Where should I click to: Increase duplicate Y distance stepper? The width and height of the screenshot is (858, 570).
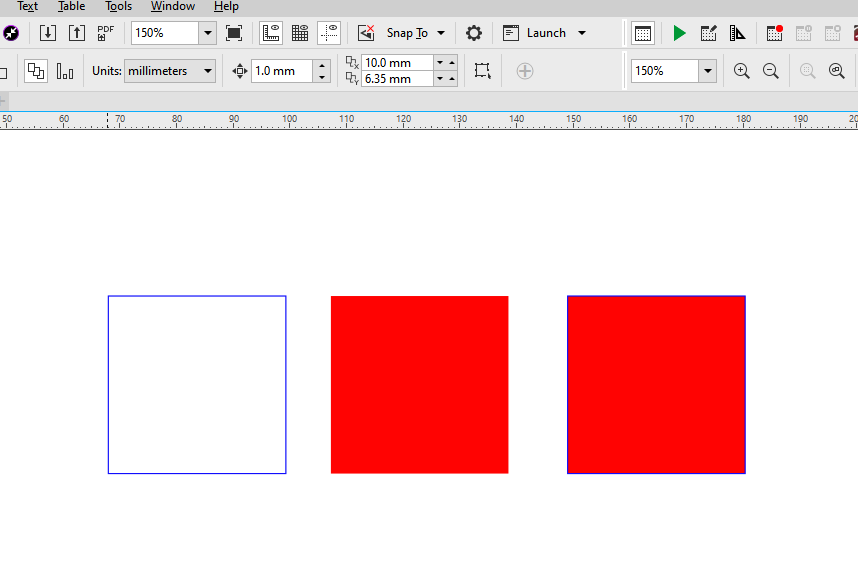tap(452, 79)
